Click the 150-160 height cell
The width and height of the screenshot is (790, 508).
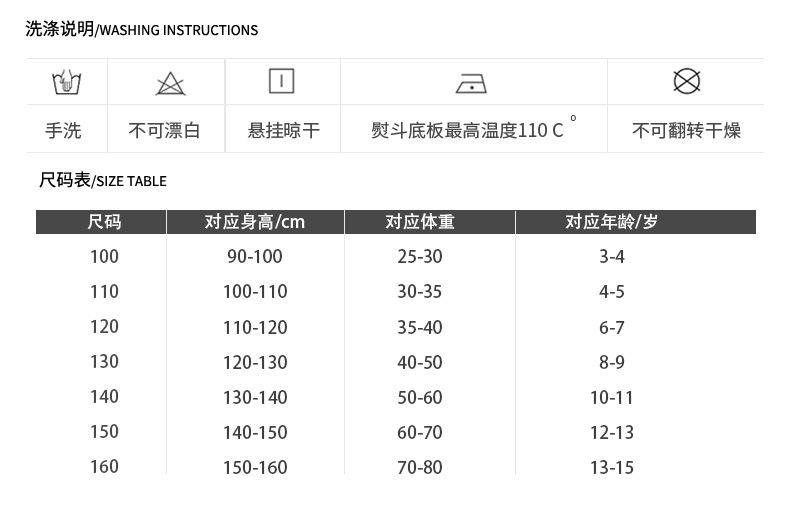(x=255, y=467)
